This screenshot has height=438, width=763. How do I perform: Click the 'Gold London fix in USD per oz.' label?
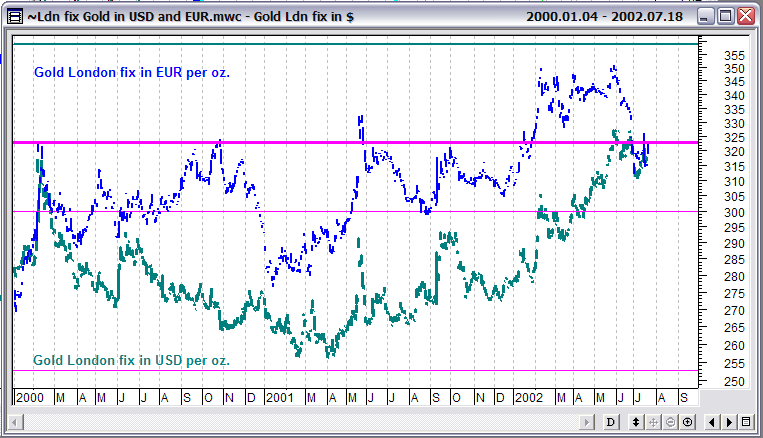coord(131,359)
